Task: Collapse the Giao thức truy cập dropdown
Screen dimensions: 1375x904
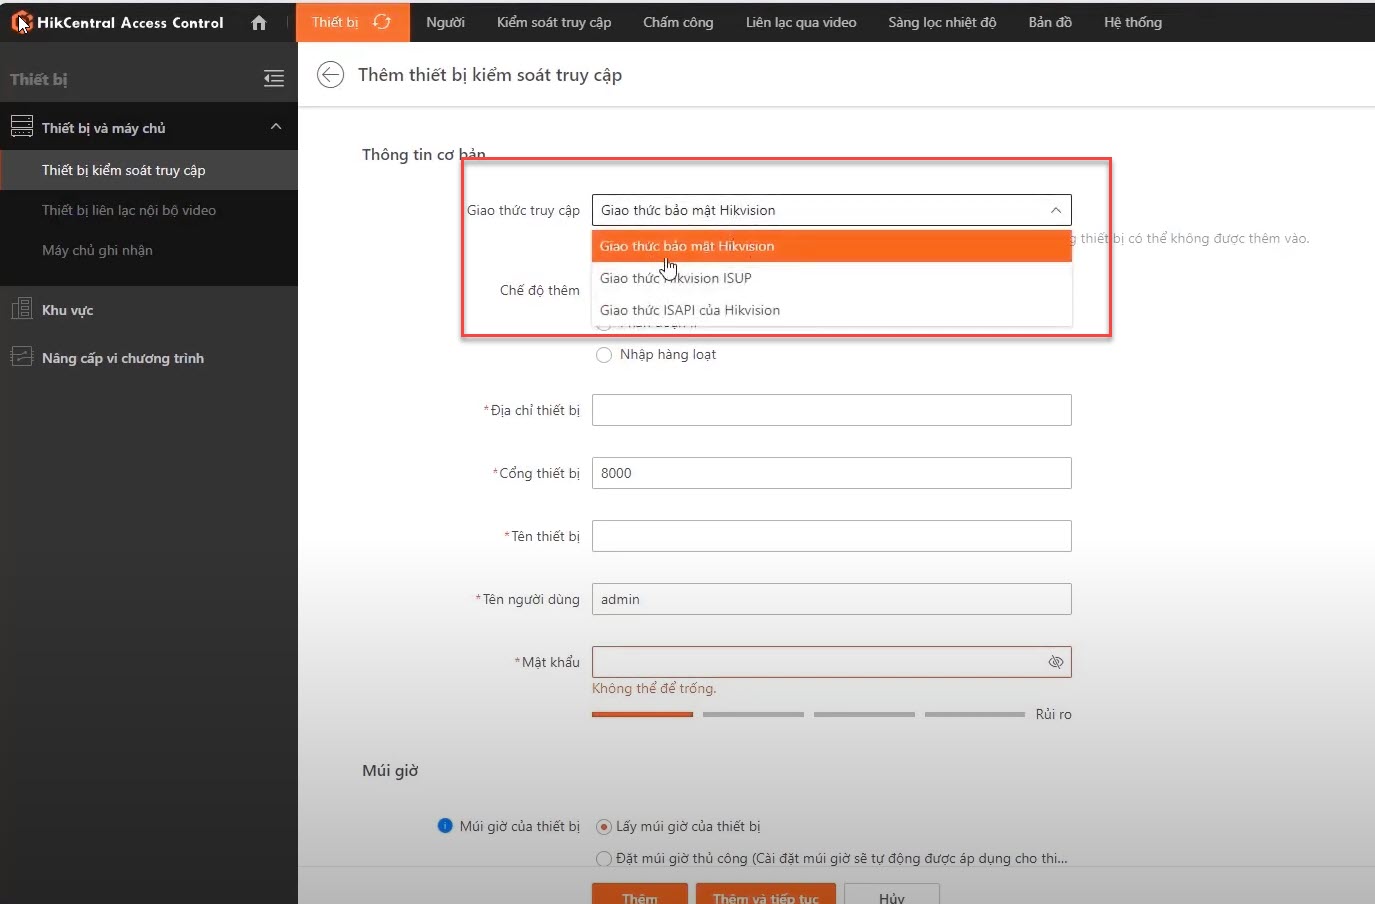Action: point(1055,210)
